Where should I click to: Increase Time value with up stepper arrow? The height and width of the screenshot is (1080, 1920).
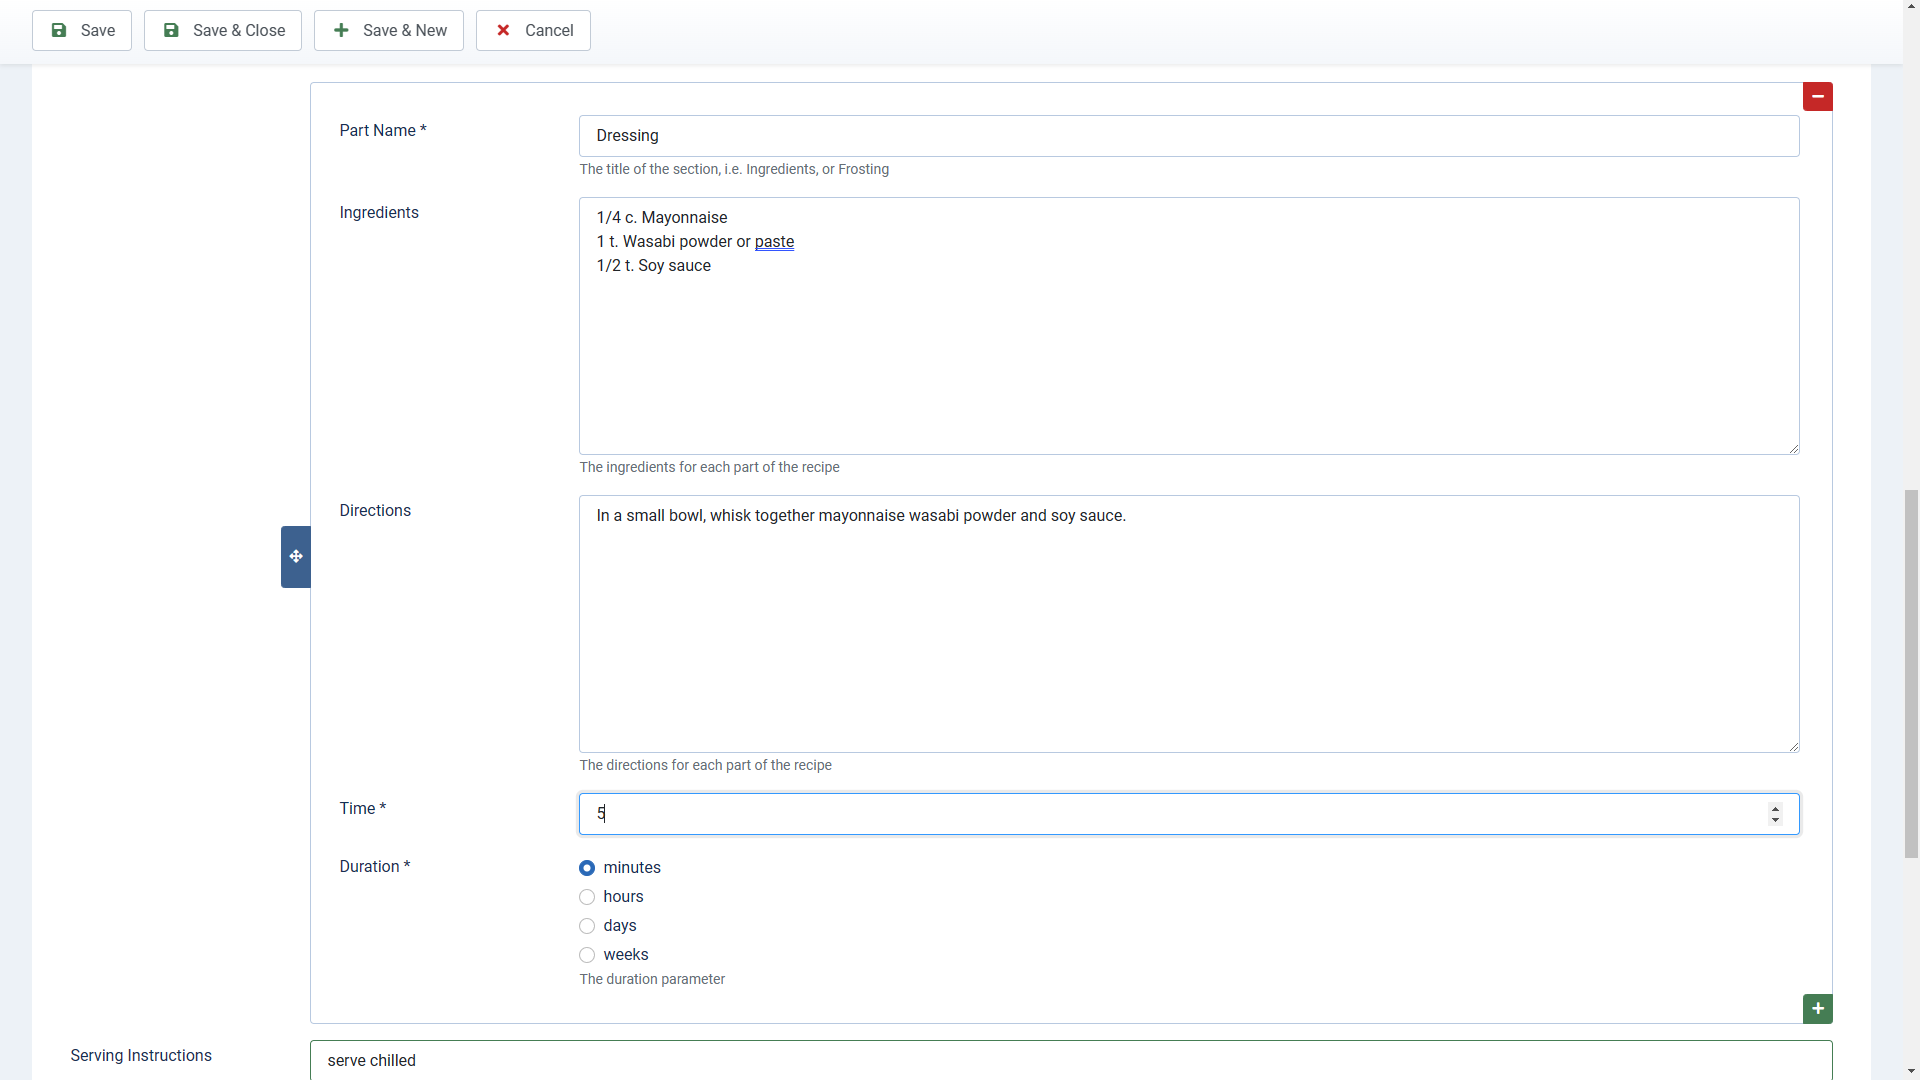pos(1775,808)
